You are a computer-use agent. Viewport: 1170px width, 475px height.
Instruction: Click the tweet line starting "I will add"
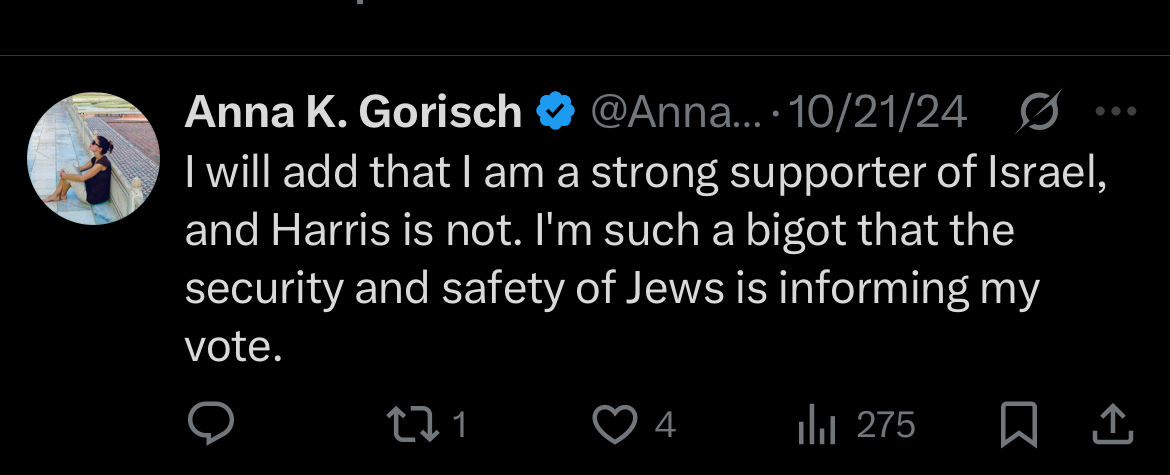coord(645,173)
